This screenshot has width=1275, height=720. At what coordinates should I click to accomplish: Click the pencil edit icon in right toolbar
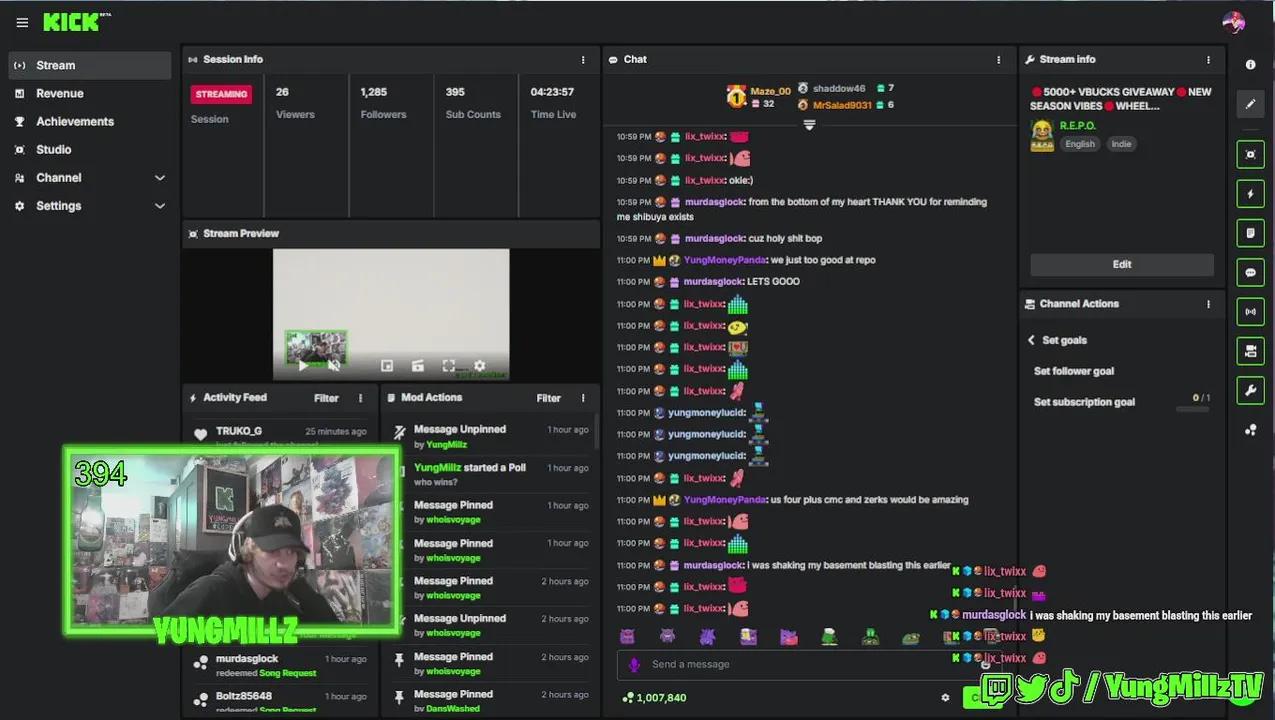coord(1250,103)
